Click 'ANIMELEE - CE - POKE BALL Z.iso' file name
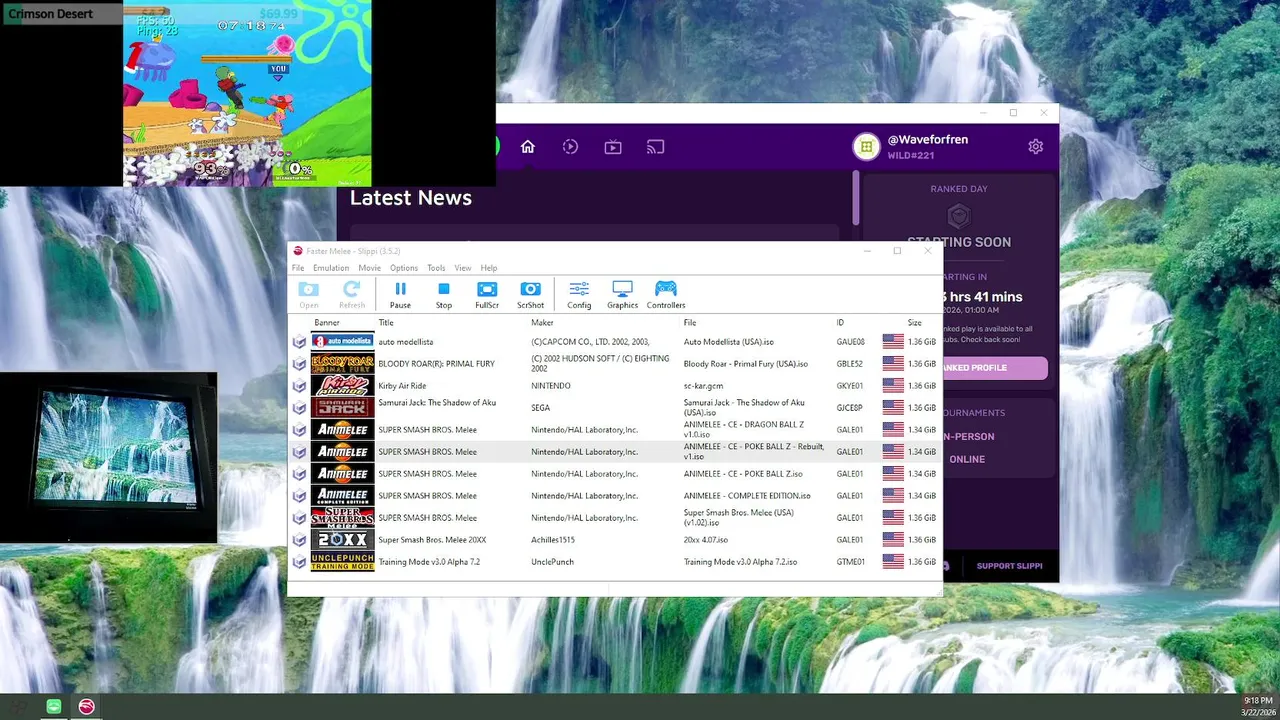This screenshot has width=1280, height=720. (x=743, y=474)
